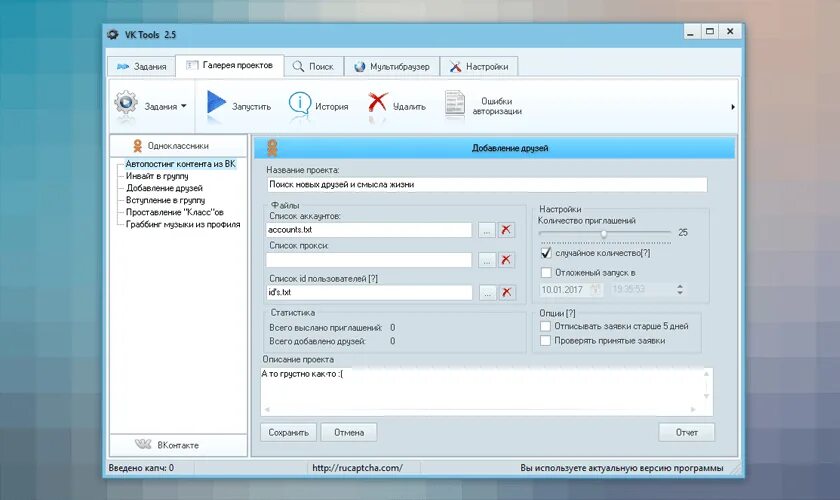Click the Одноклассники logo in sidebar header
Viewport: 840px width, 500px height.
138,145
